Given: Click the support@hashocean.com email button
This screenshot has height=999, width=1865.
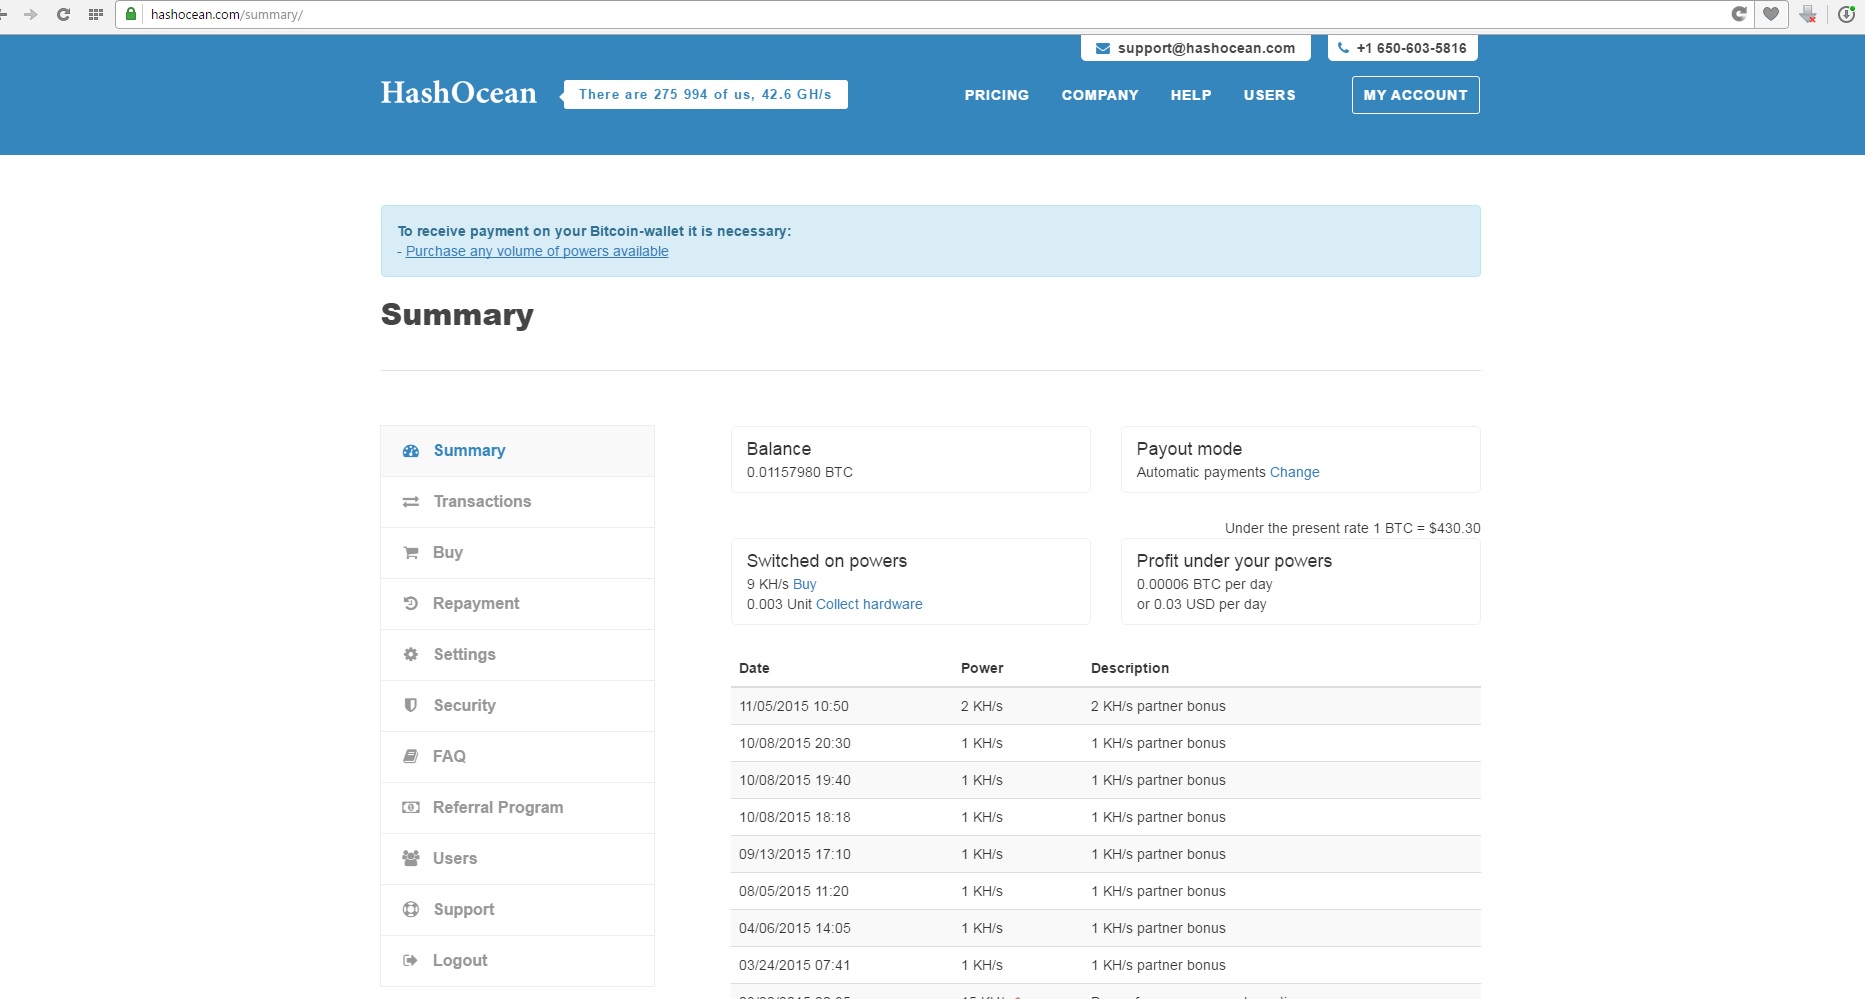Looking at the screenshot, I should (x=1195, y=48).
